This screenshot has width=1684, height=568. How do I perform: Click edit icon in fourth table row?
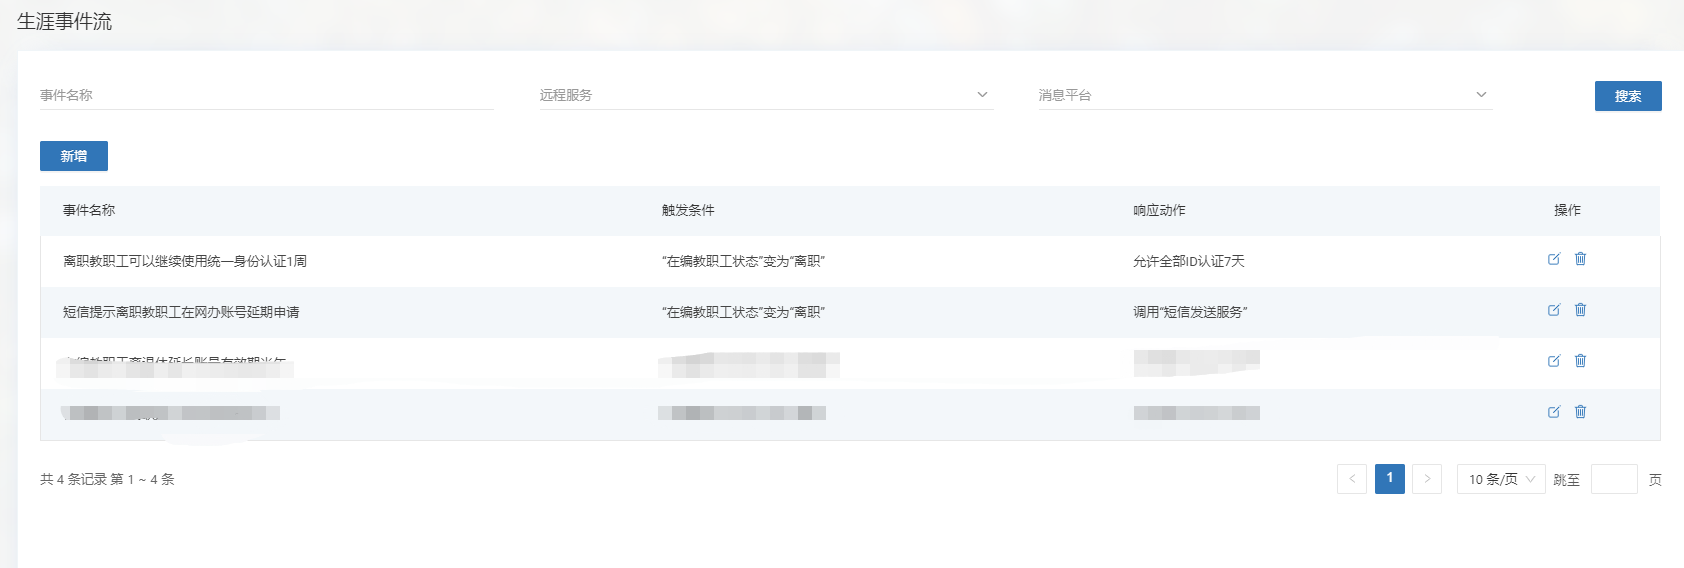1554,412
